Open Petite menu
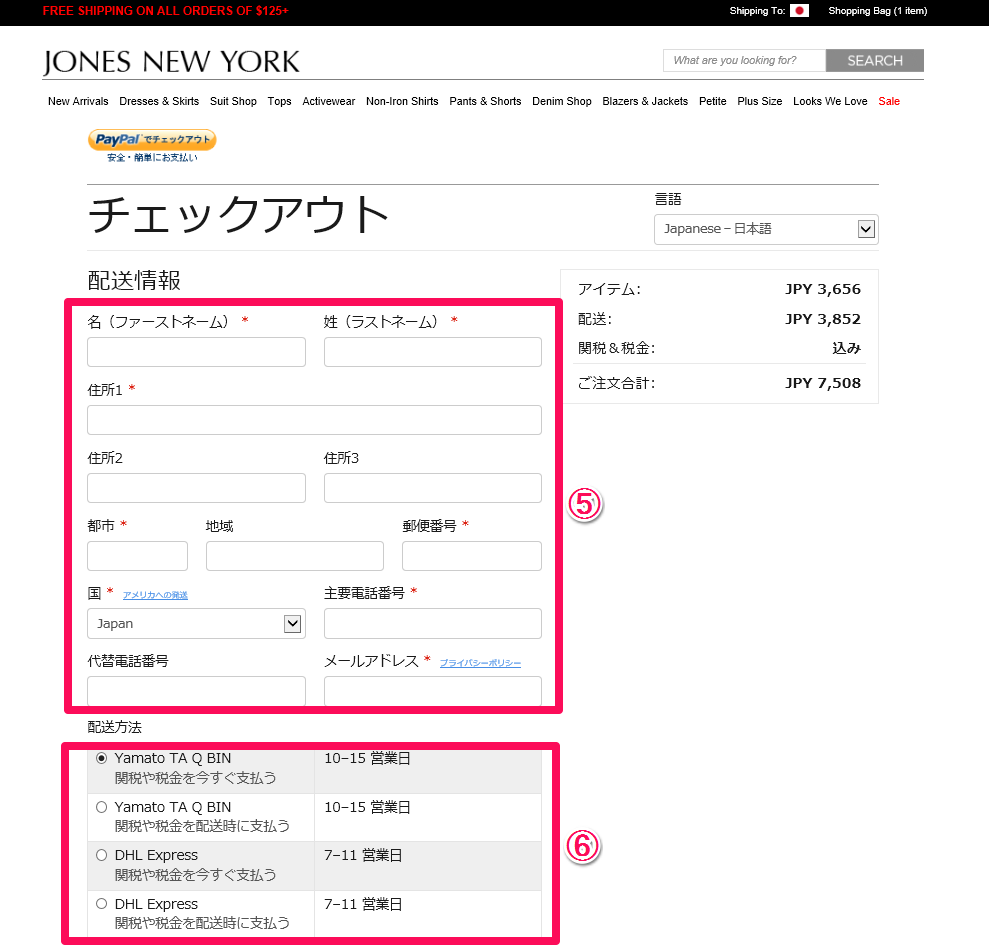This screenshot has width=989, height=952. [713, 101]
